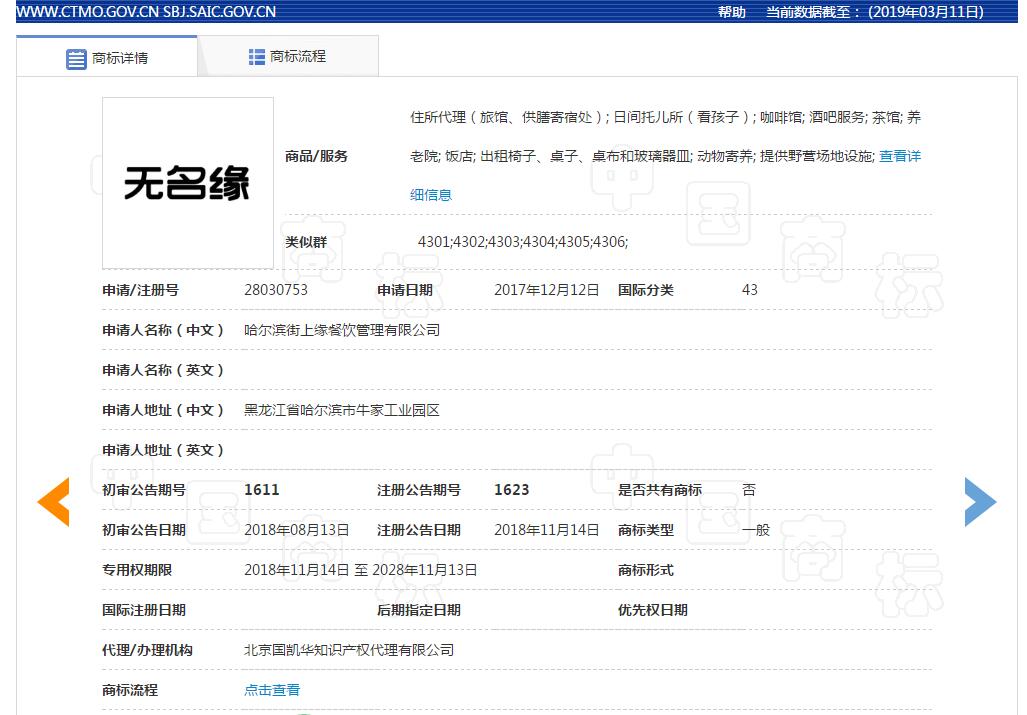Click preliminary announcement issue number 1611
1027x715 pixels.
coord(262,490)
